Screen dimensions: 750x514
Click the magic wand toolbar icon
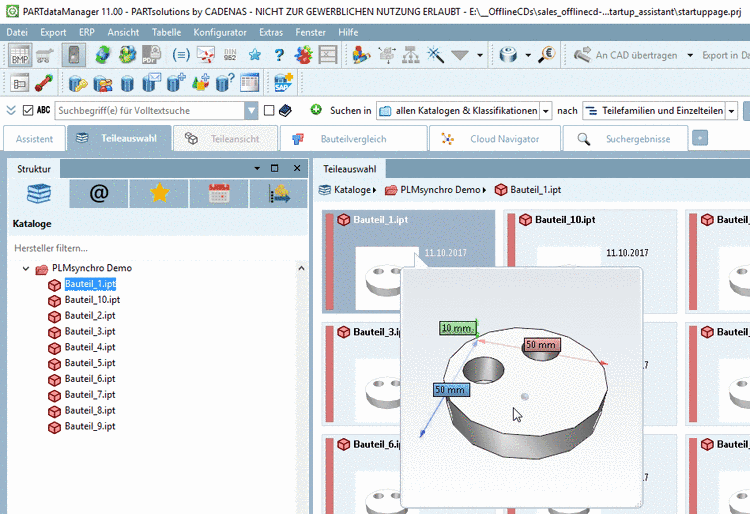pos(435,55)
